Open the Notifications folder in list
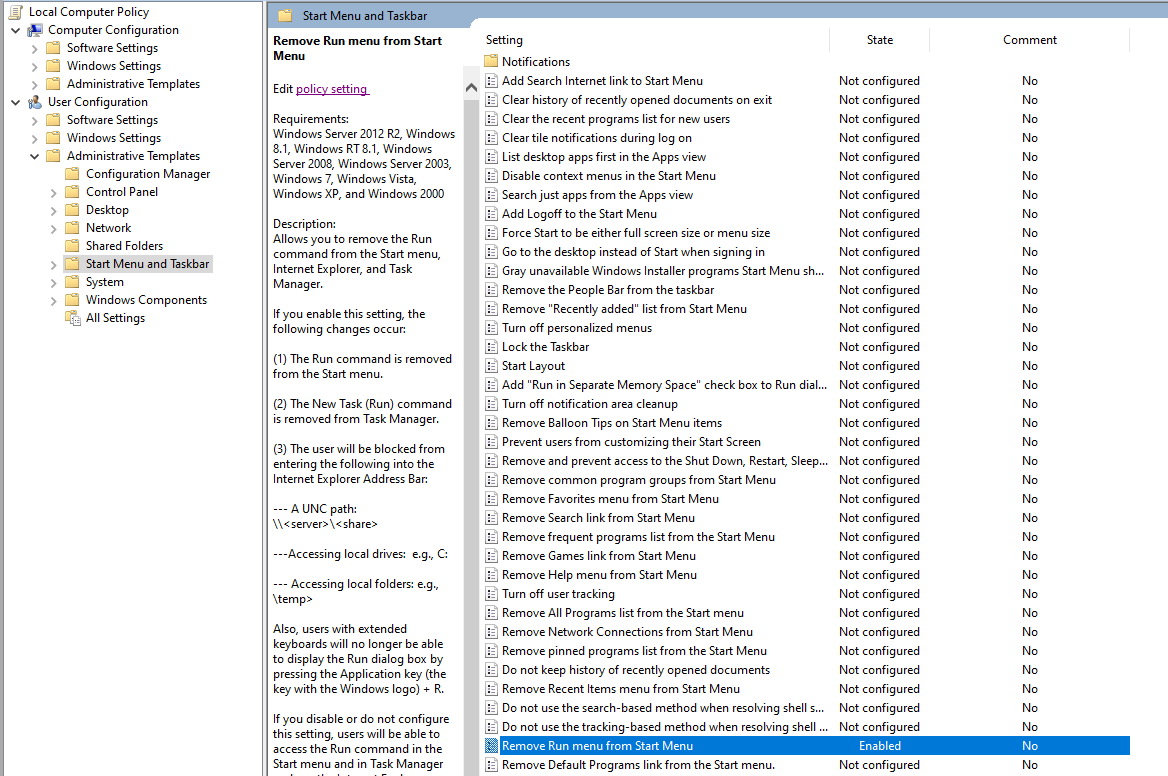1168x776 pixels. point(536,62)
